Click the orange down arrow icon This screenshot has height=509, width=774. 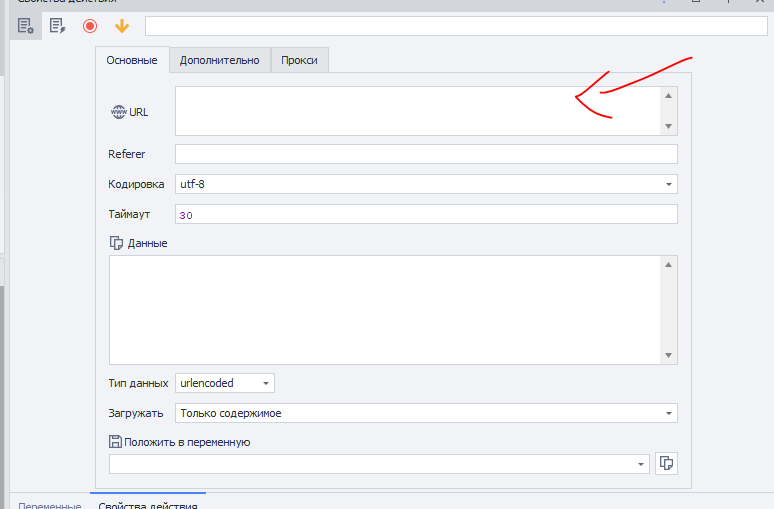tap(122, 26)
